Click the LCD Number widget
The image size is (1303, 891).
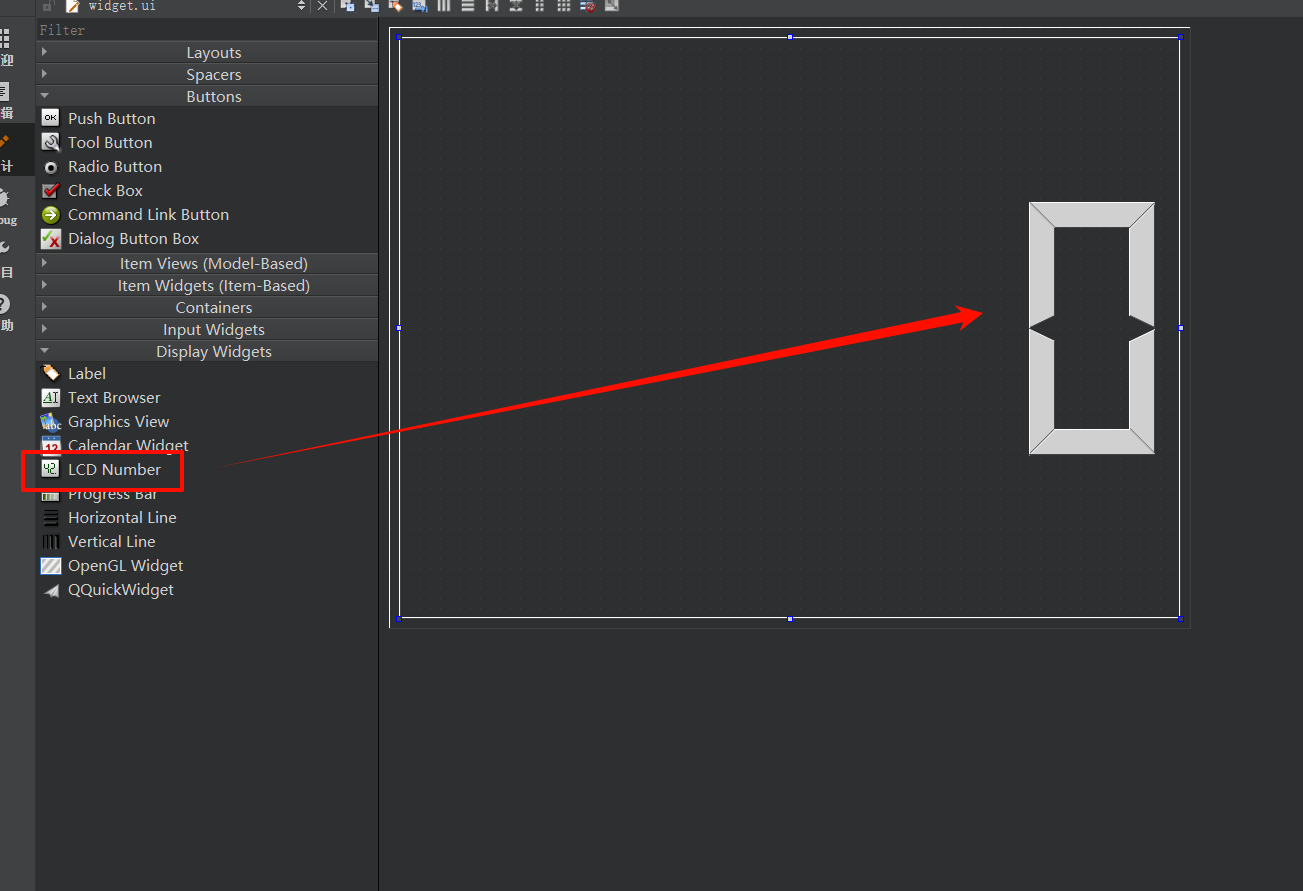(x=114, y=470)
